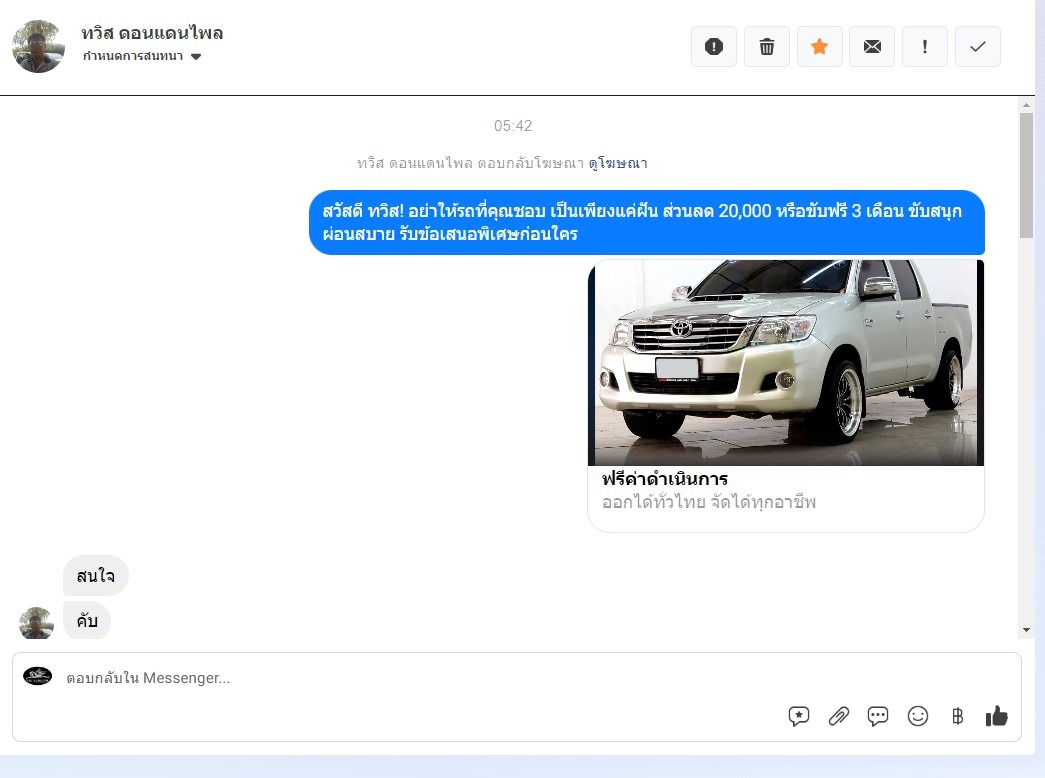Click the ตอบกลับใน Messenger input box
Image resolution: width=1045 pixels, height=778 pixels.
coord(400,678)
